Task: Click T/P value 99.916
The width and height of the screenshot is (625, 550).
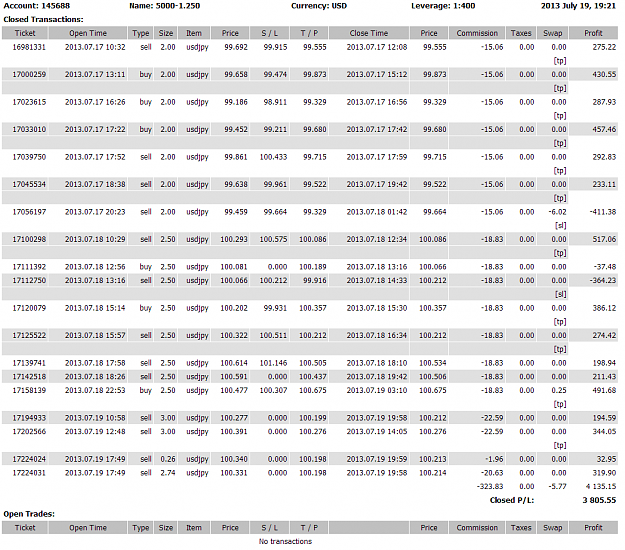Action: (314, 281)
